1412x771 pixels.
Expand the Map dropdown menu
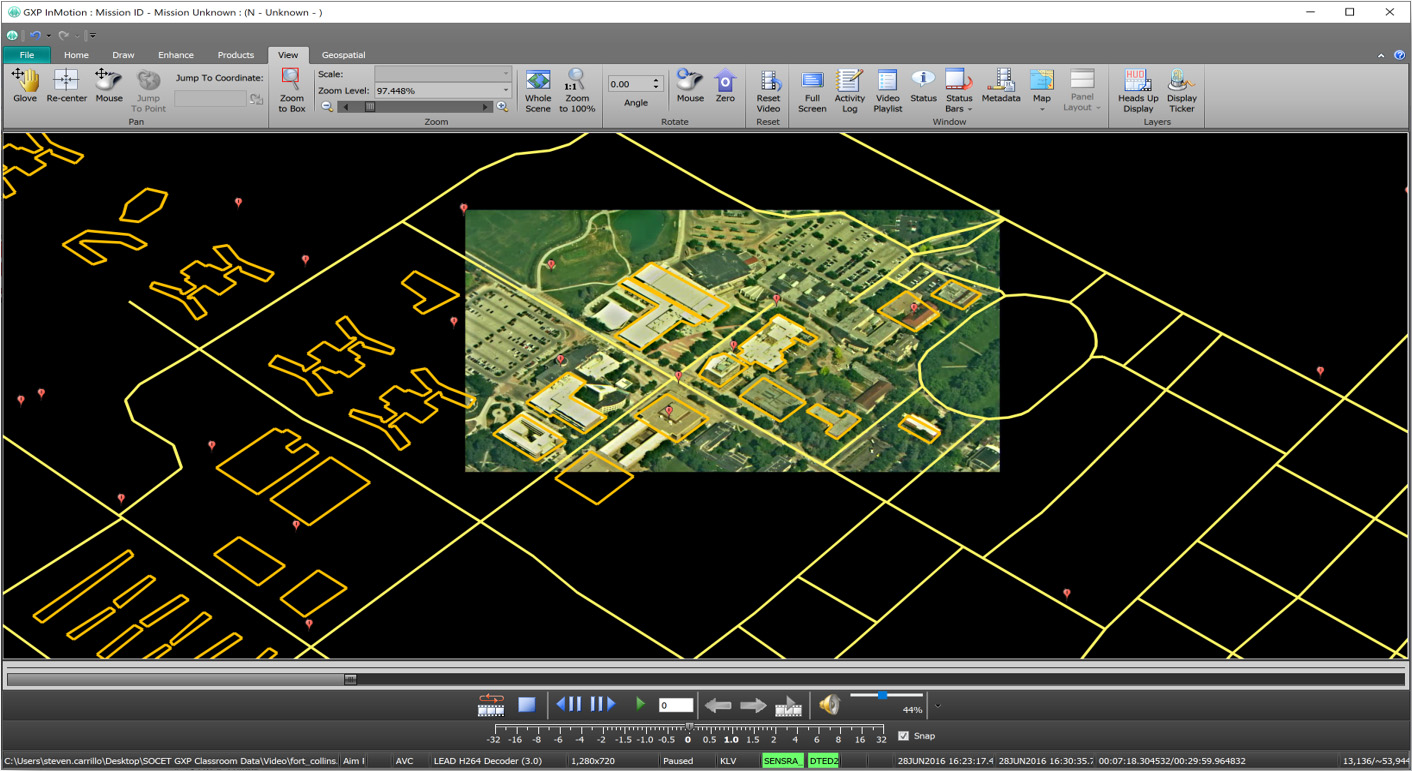(x=1042, y=109)
